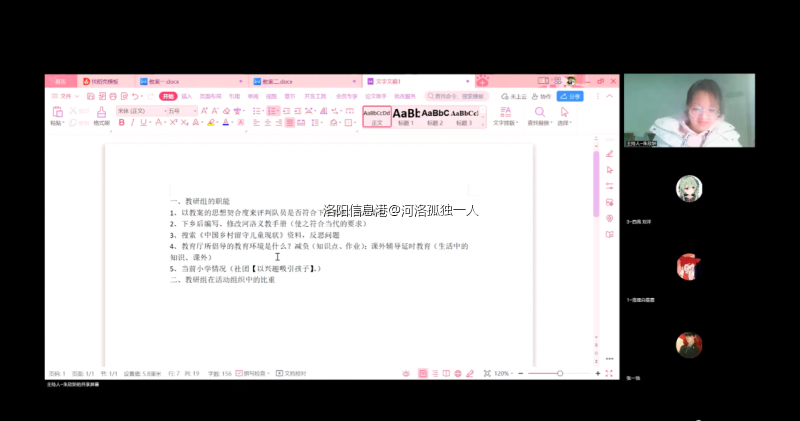
Task: Expand the styles gallery arrow
Action: click(x=483, y=123)
